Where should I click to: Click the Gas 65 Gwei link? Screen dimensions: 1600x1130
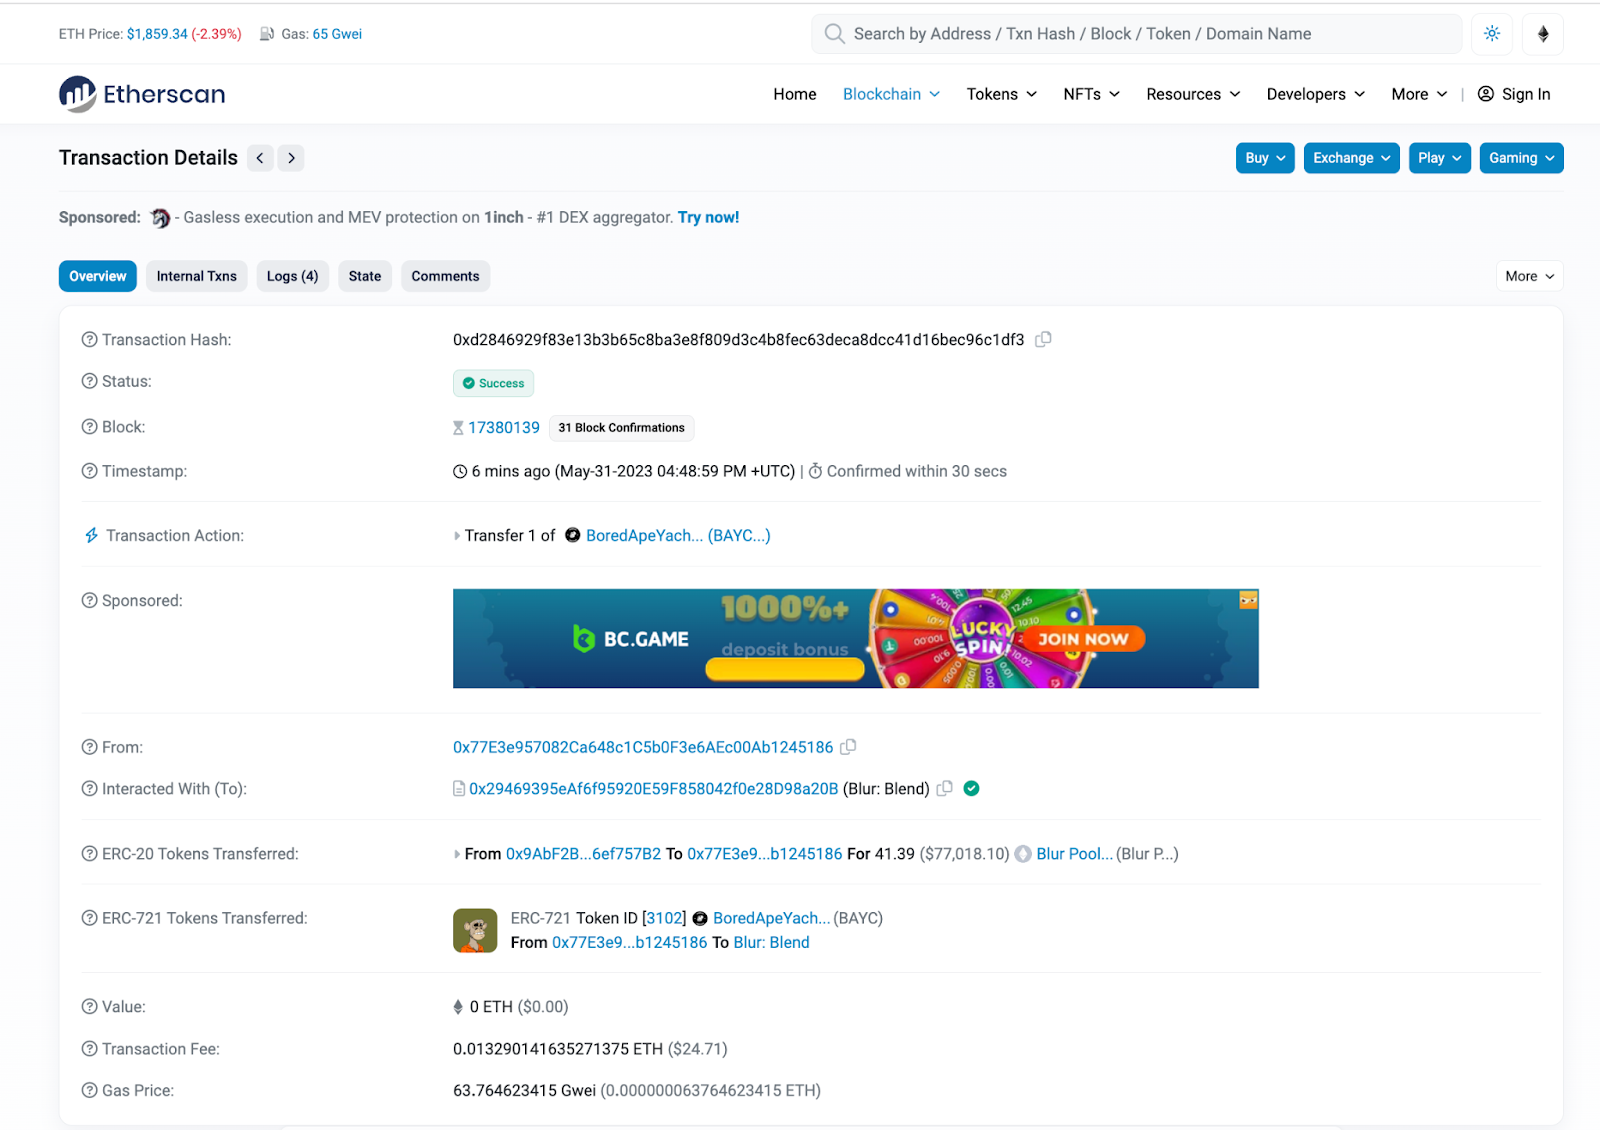337,34
